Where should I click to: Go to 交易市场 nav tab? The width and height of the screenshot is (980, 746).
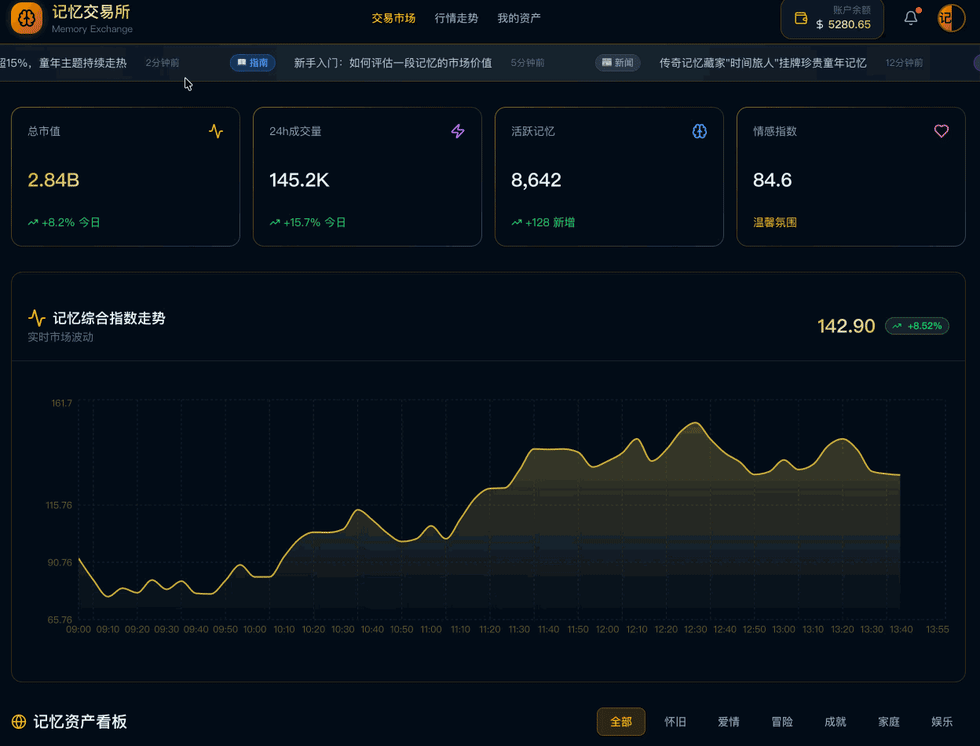(393, 18)
